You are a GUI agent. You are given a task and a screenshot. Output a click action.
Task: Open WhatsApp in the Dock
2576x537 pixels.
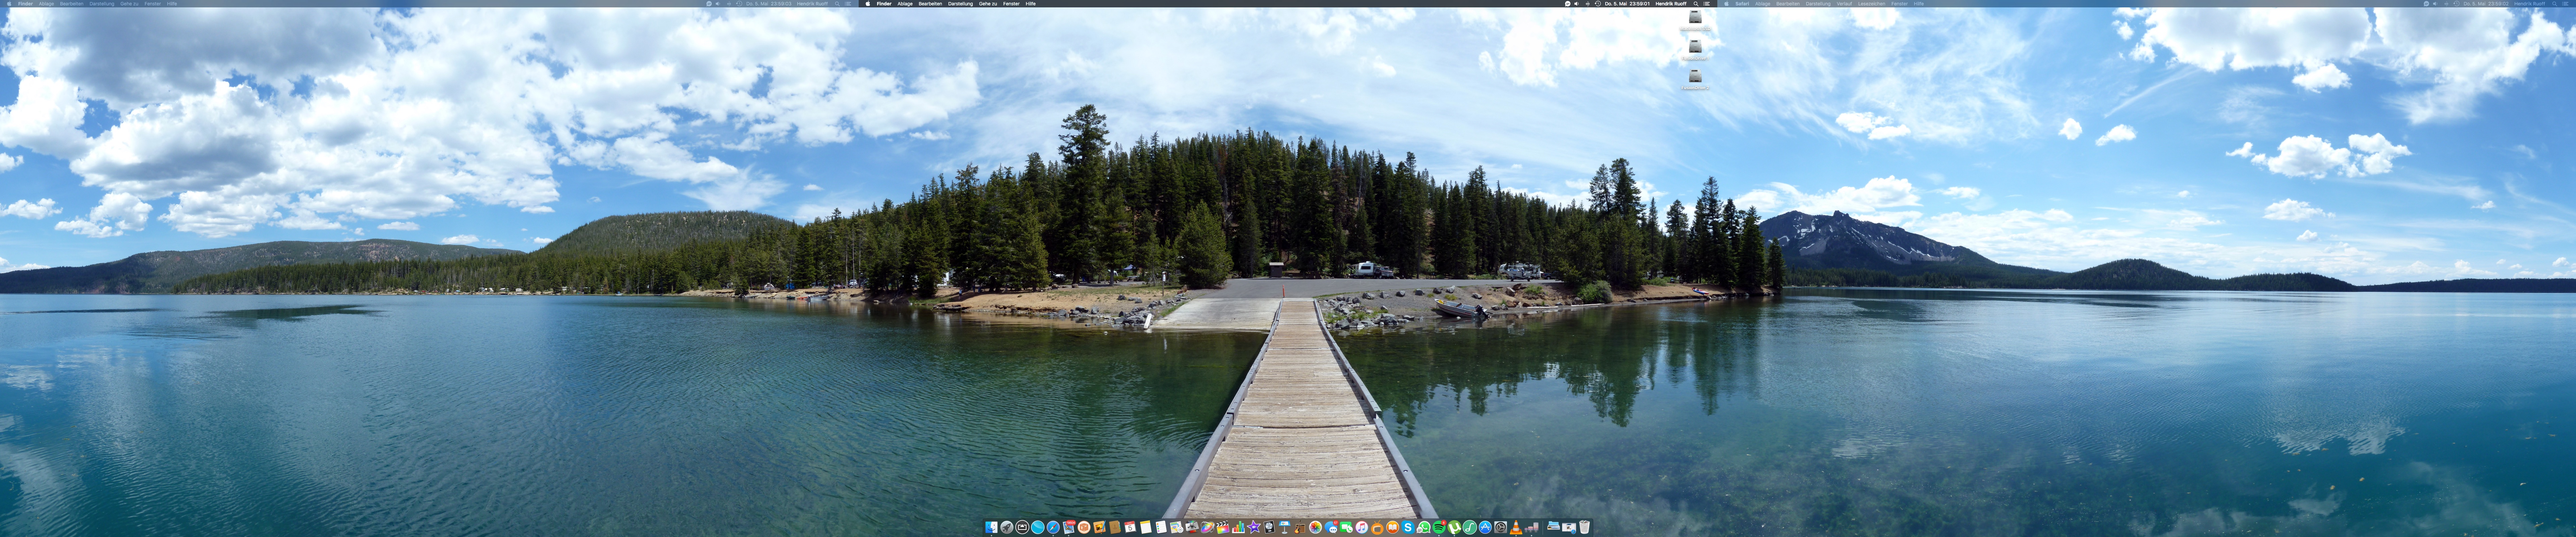(1424, 527)
